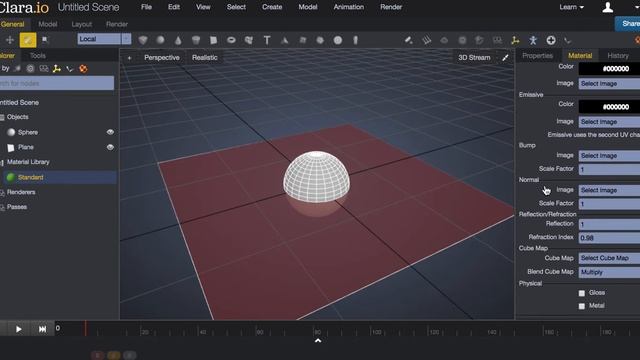Click the bone tool icon in toolbar
The height and width of the screenshot is (360, 640).
pyautogui.click(x=568, y=40)
